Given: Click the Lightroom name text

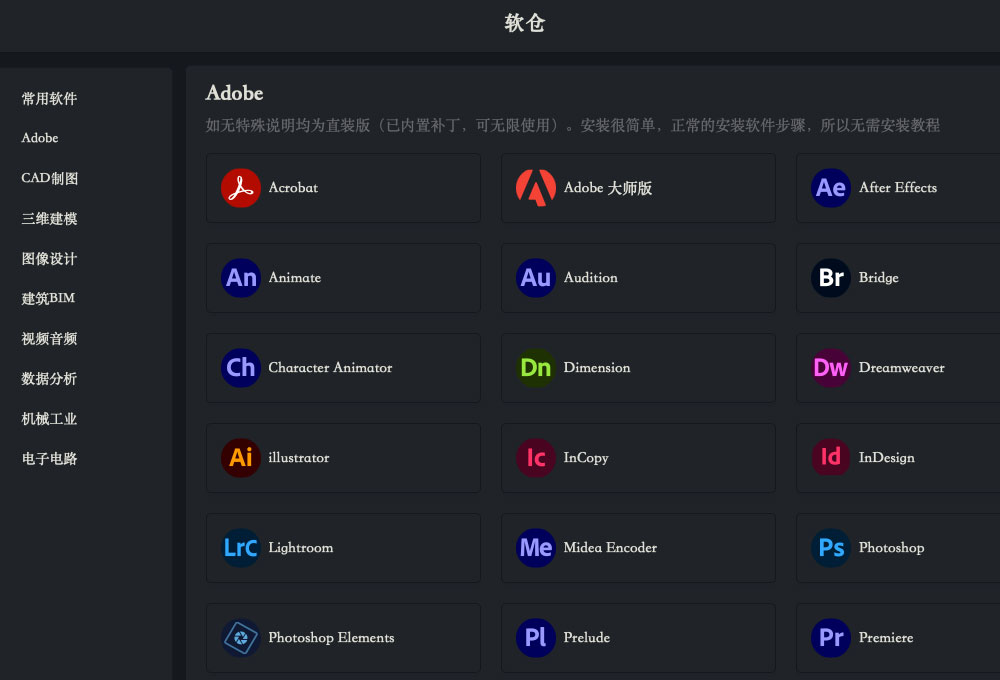Looking at the screenshot, I should [x=300, y=547].
